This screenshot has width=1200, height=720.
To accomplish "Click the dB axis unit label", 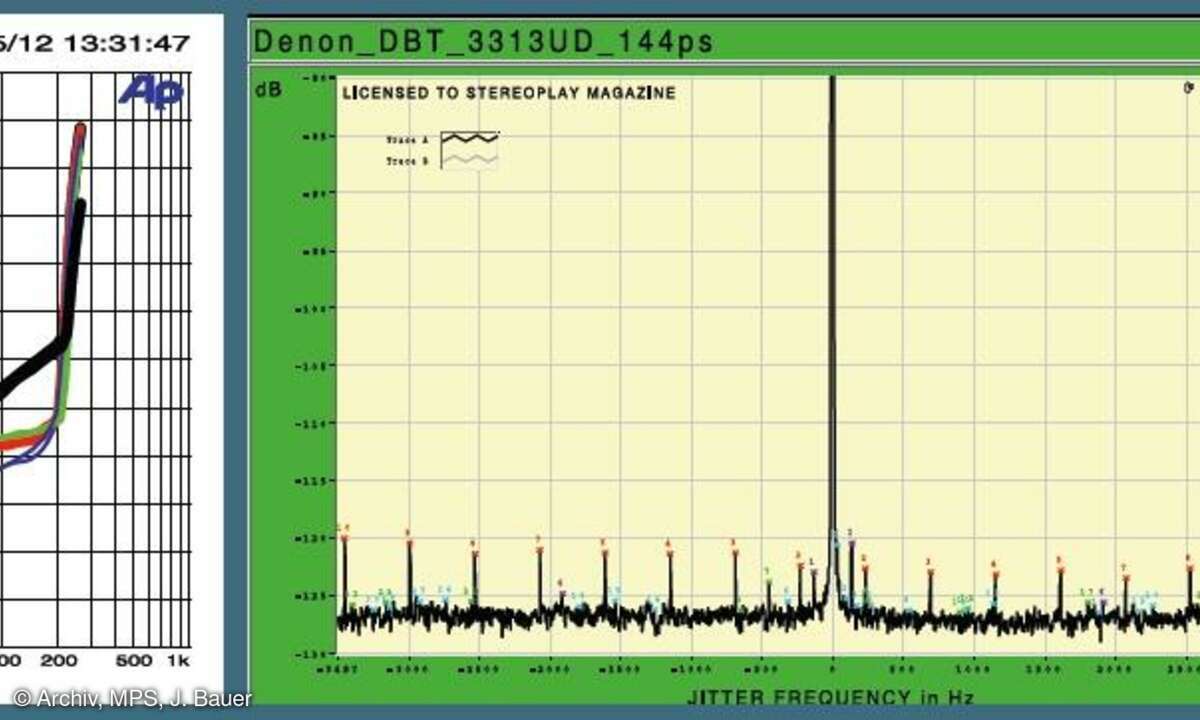I will (269, 89).
